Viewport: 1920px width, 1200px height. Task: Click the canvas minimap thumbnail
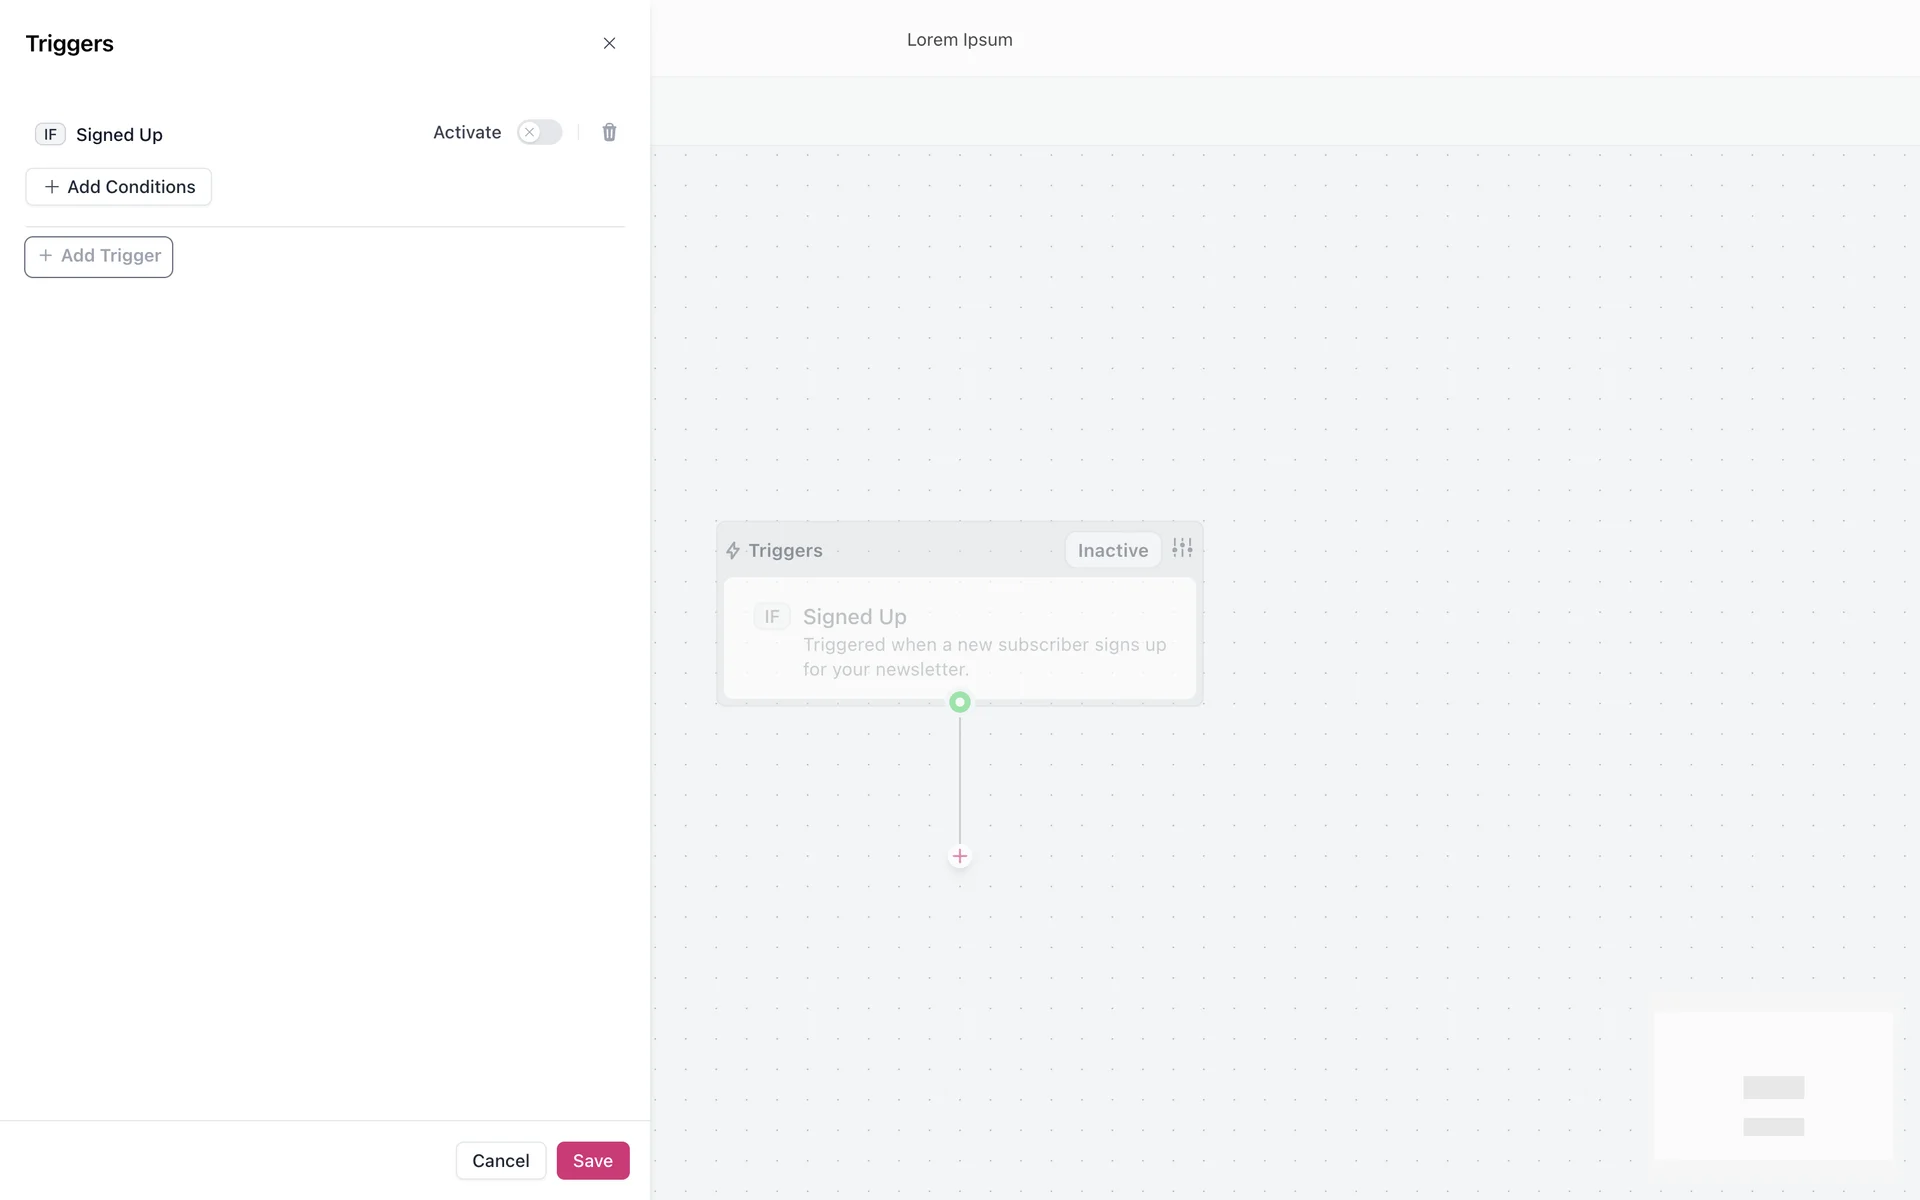click(1773, 1086)
